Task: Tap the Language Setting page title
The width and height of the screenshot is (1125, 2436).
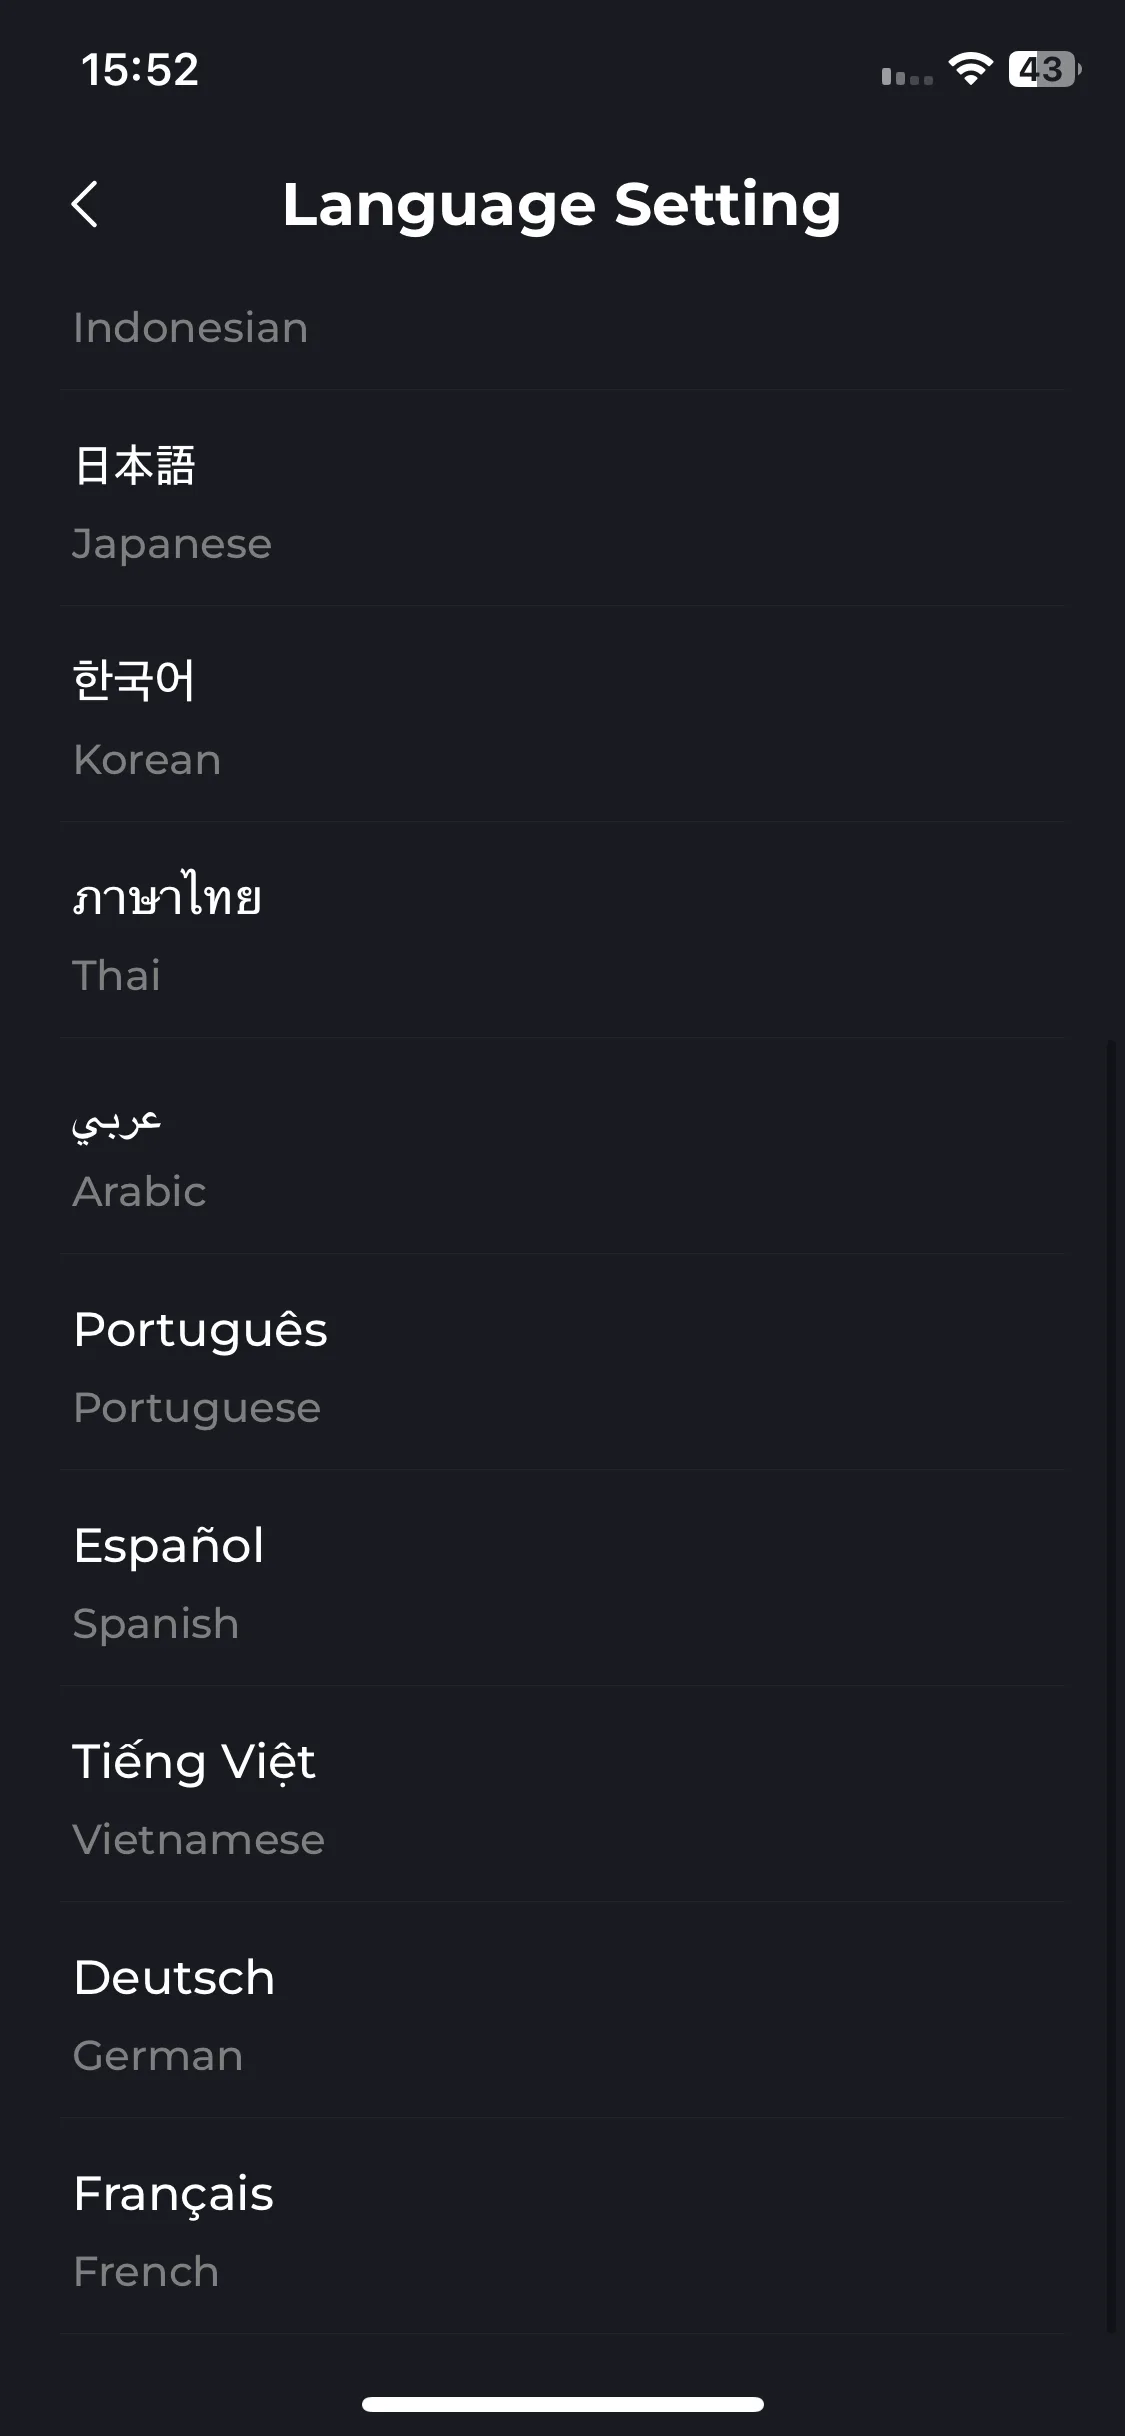Action: (x=562, y=205)
